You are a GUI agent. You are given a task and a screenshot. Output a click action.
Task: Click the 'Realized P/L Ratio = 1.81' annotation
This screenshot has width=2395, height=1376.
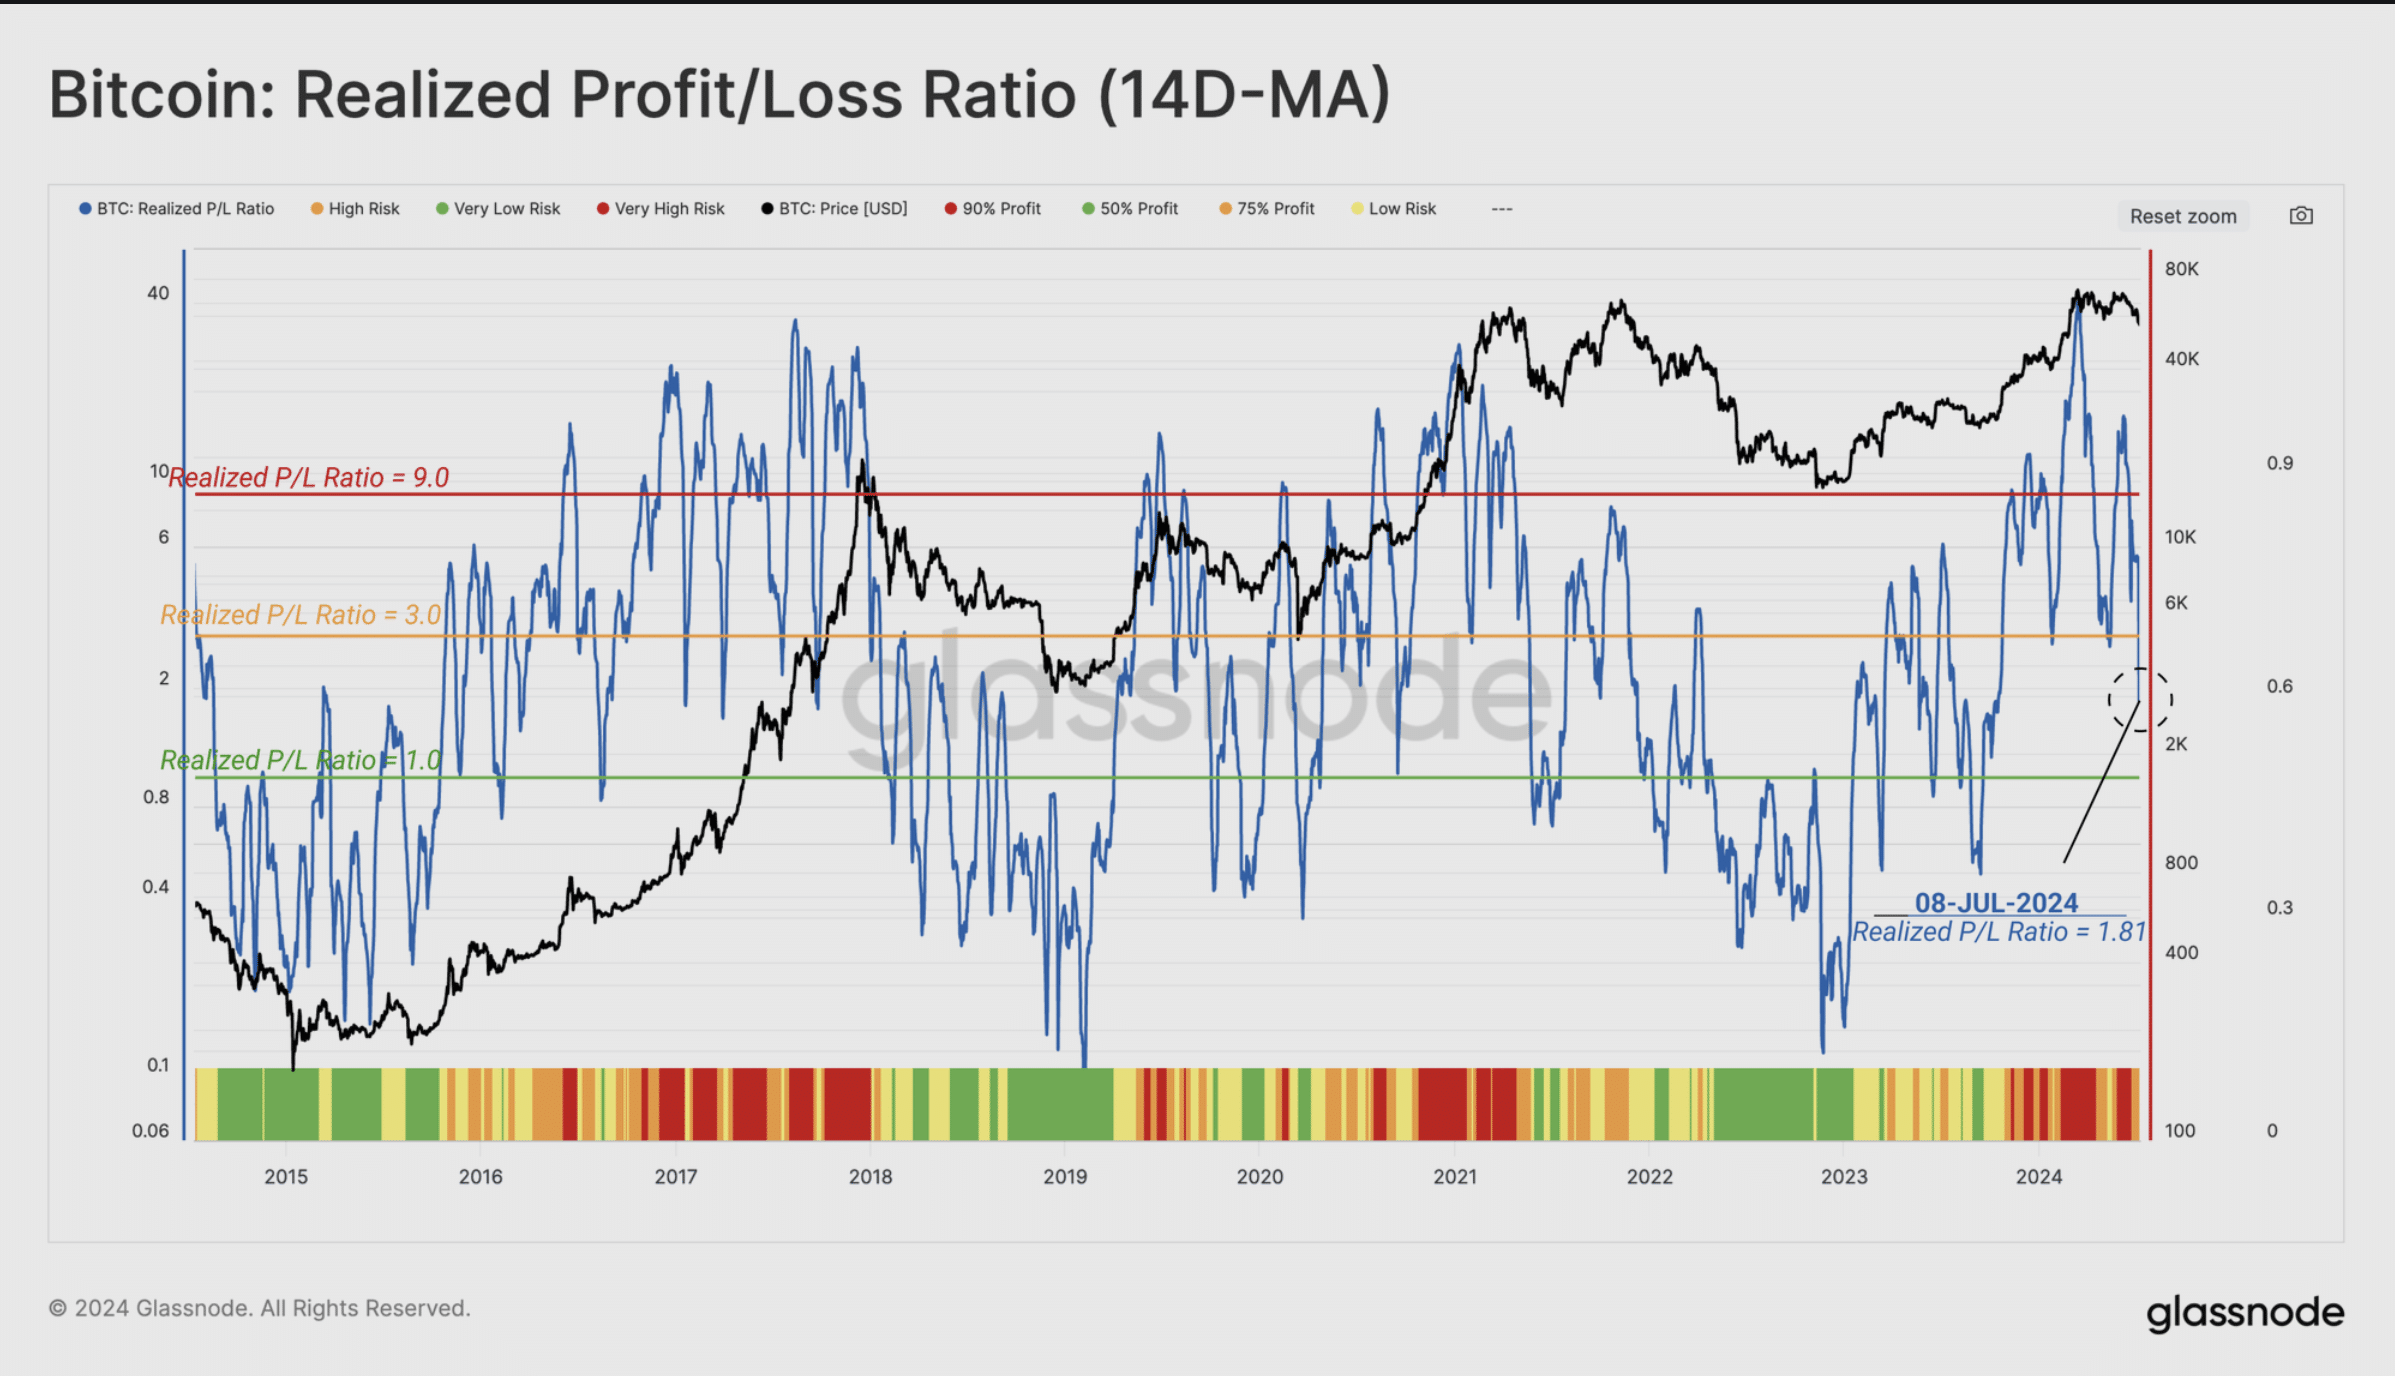2000,932
